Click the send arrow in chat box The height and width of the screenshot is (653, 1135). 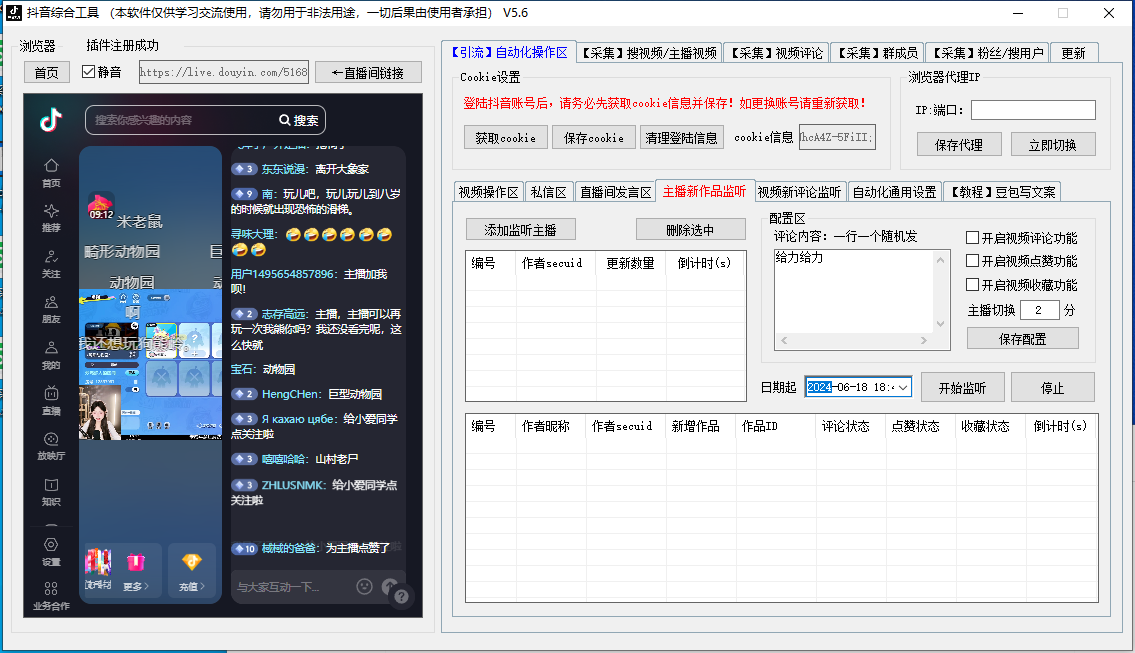click(389, 586)
